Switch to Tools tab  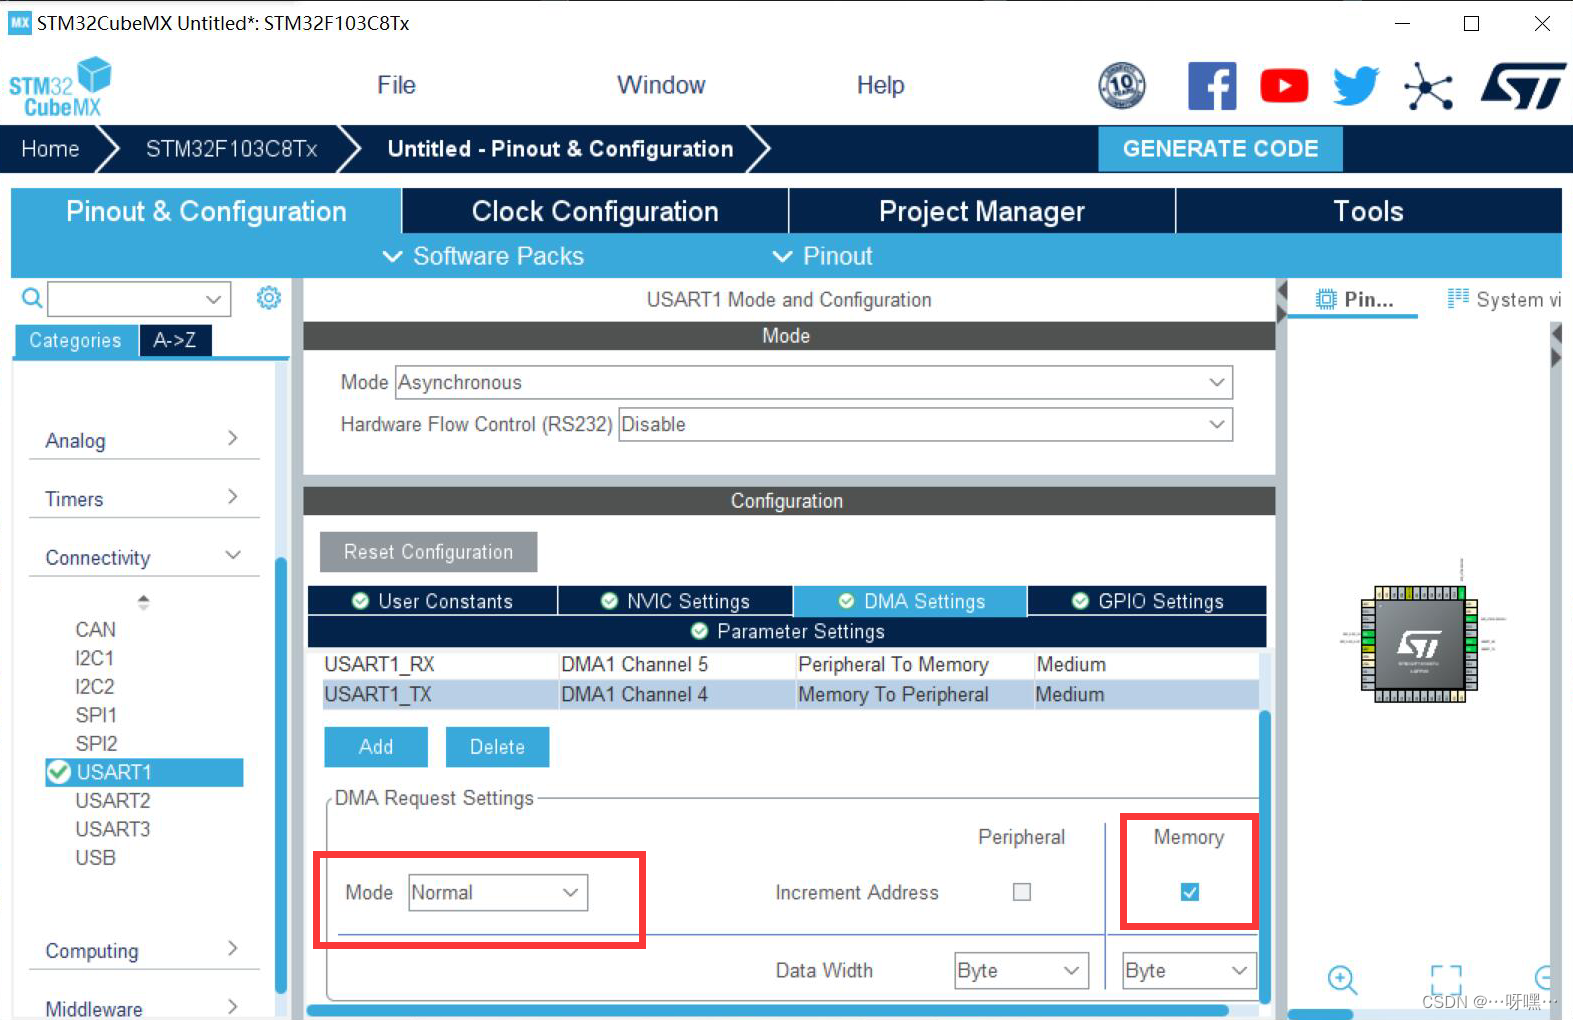pyautogui.click(x=1369, y=211)
